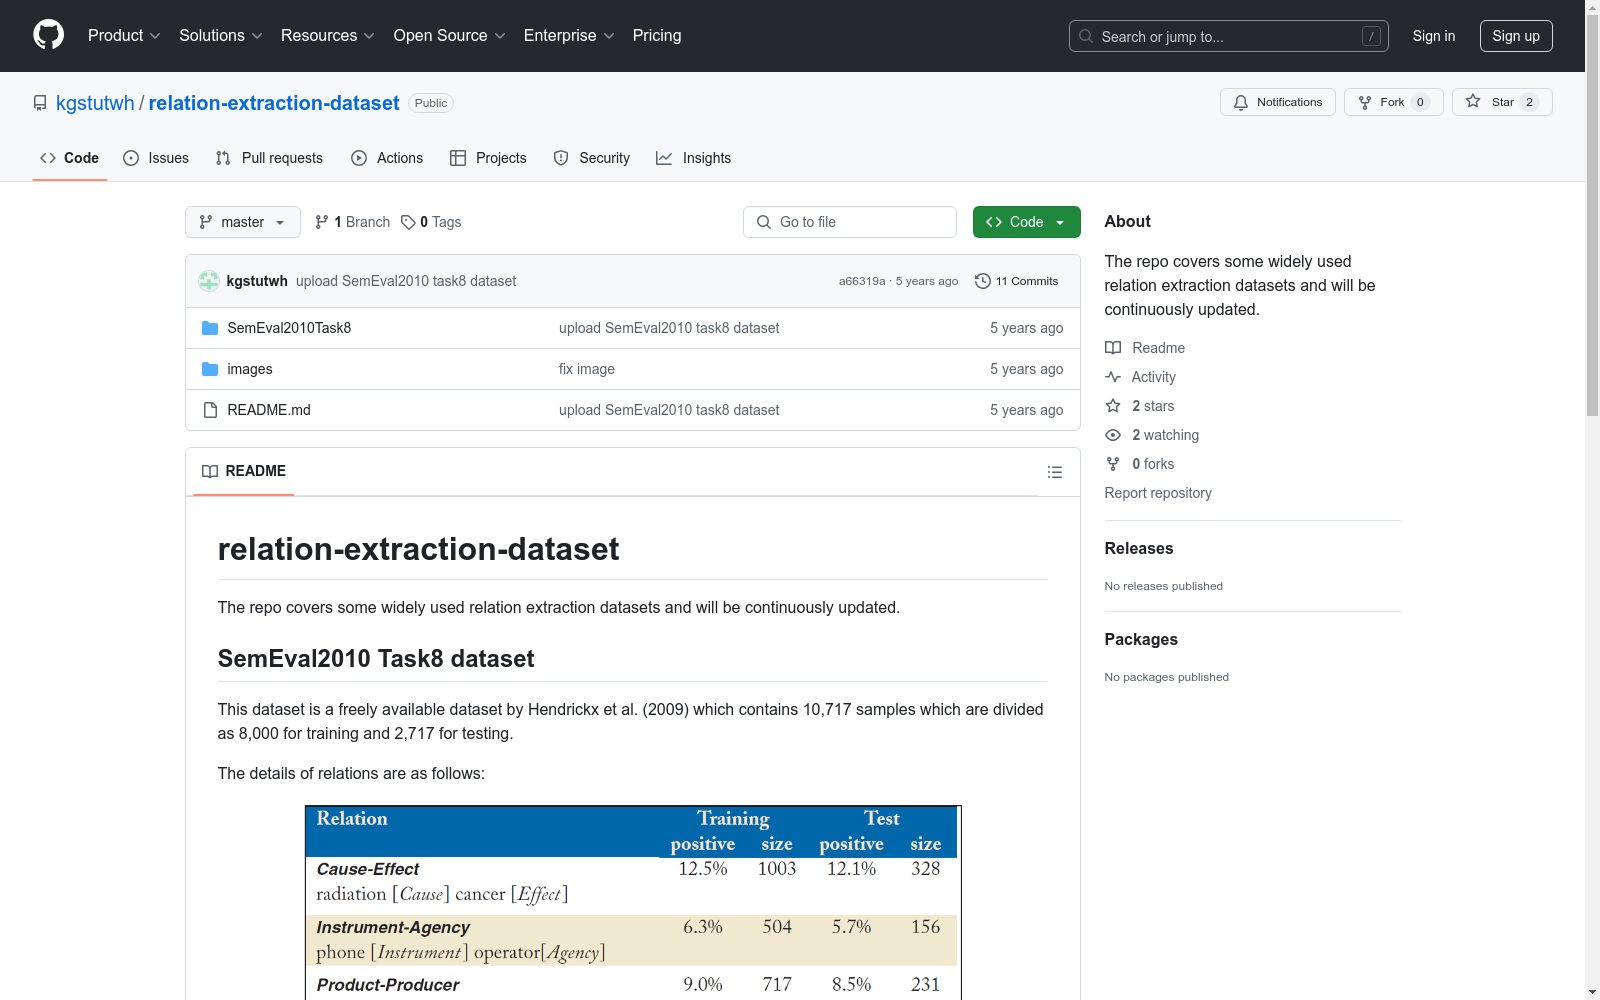1600x1000 pixels.
Task: Click the branch icon beside 1 Branch
Action: pos(322,222)
